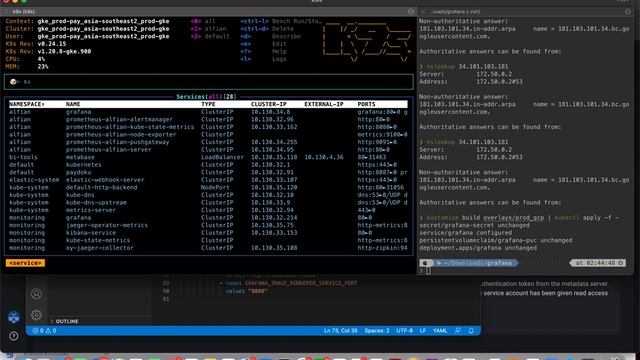Click the EXTERNAL-IP column header
640x360 pixels.
(324, 104)
